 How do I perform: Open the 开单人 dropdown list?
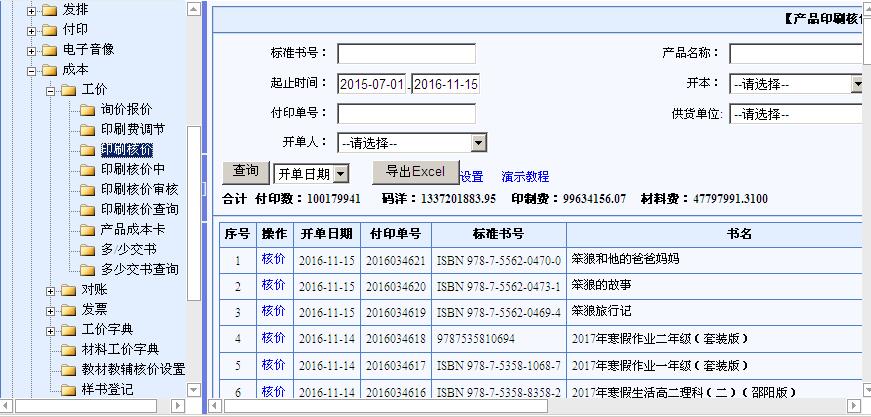click(478, 143)
